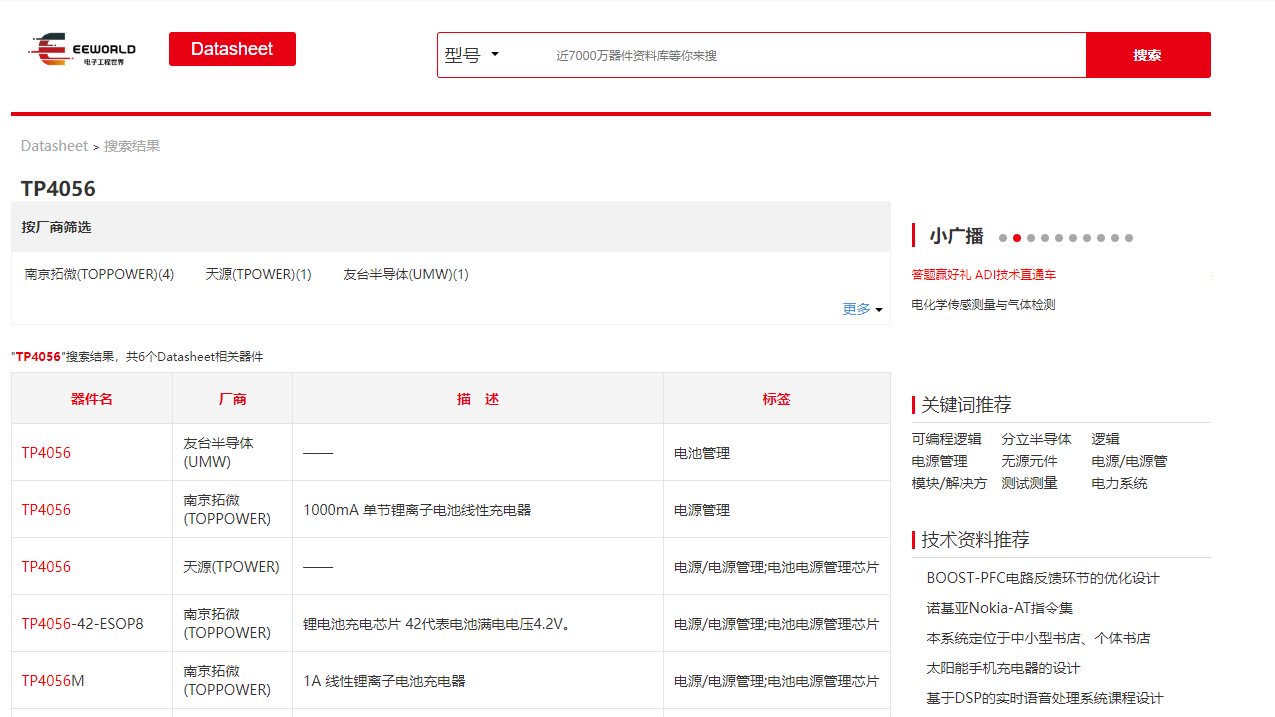Open keyword 无源元件

[1030, 461]
